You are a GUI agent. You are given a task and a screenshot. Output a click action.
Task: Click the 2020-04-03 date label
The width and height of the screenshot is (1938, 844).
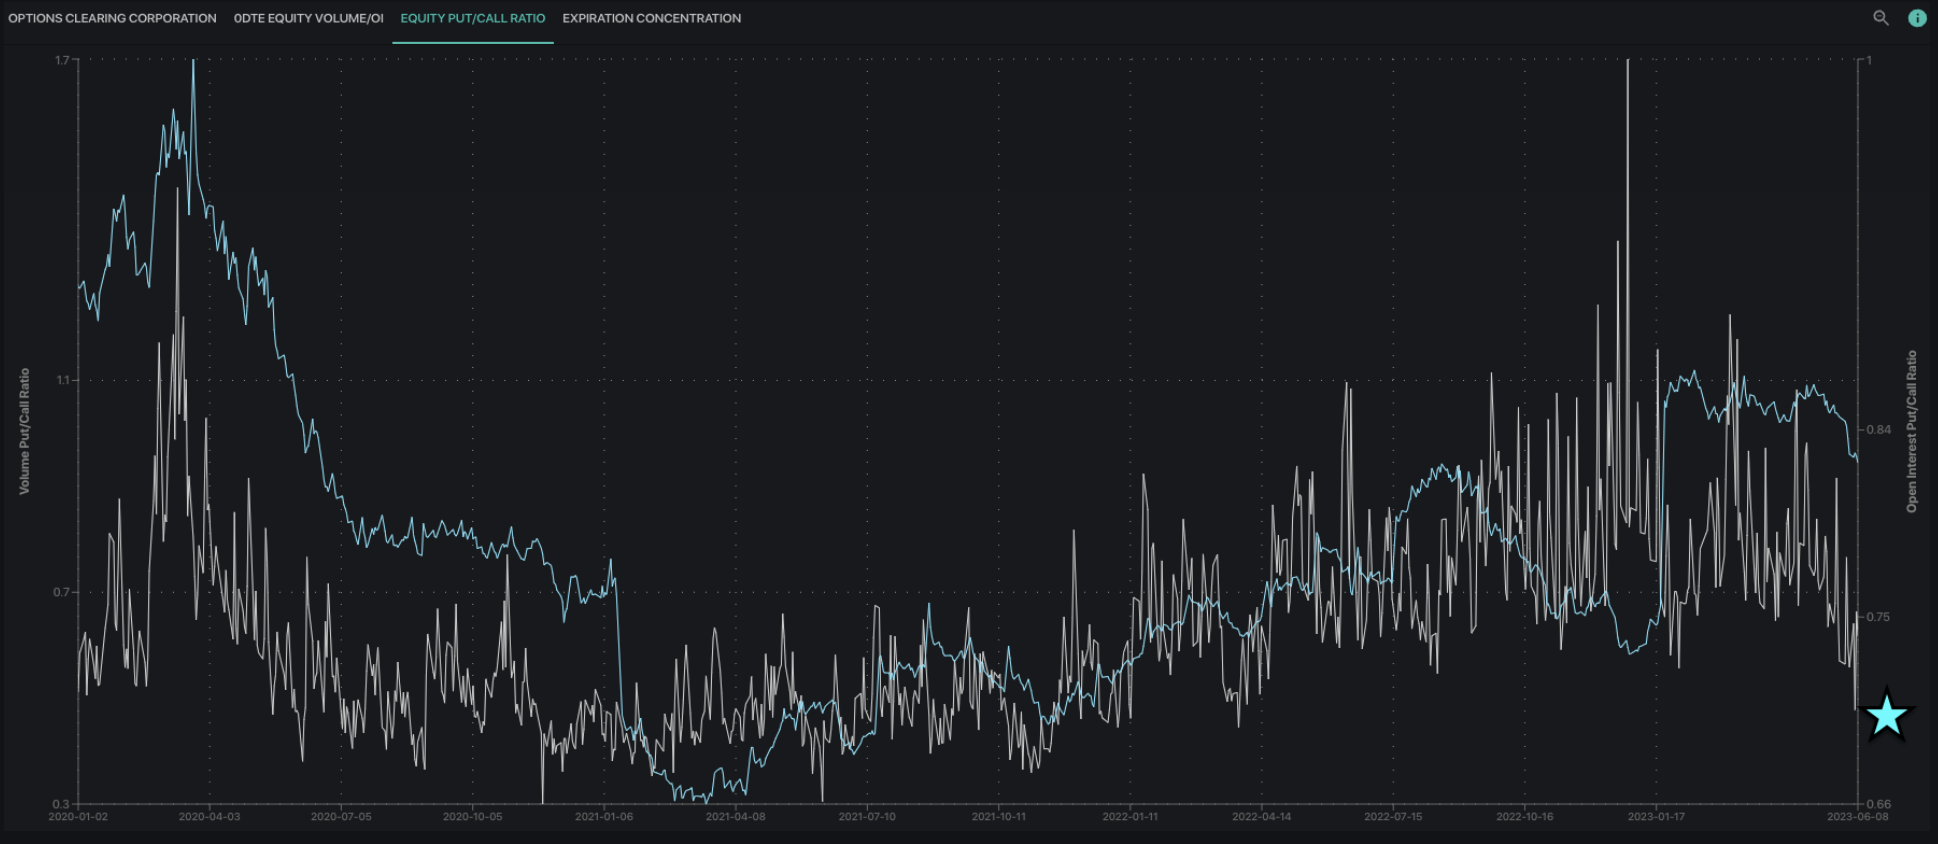pyautogui.click(x=209, y=817)
